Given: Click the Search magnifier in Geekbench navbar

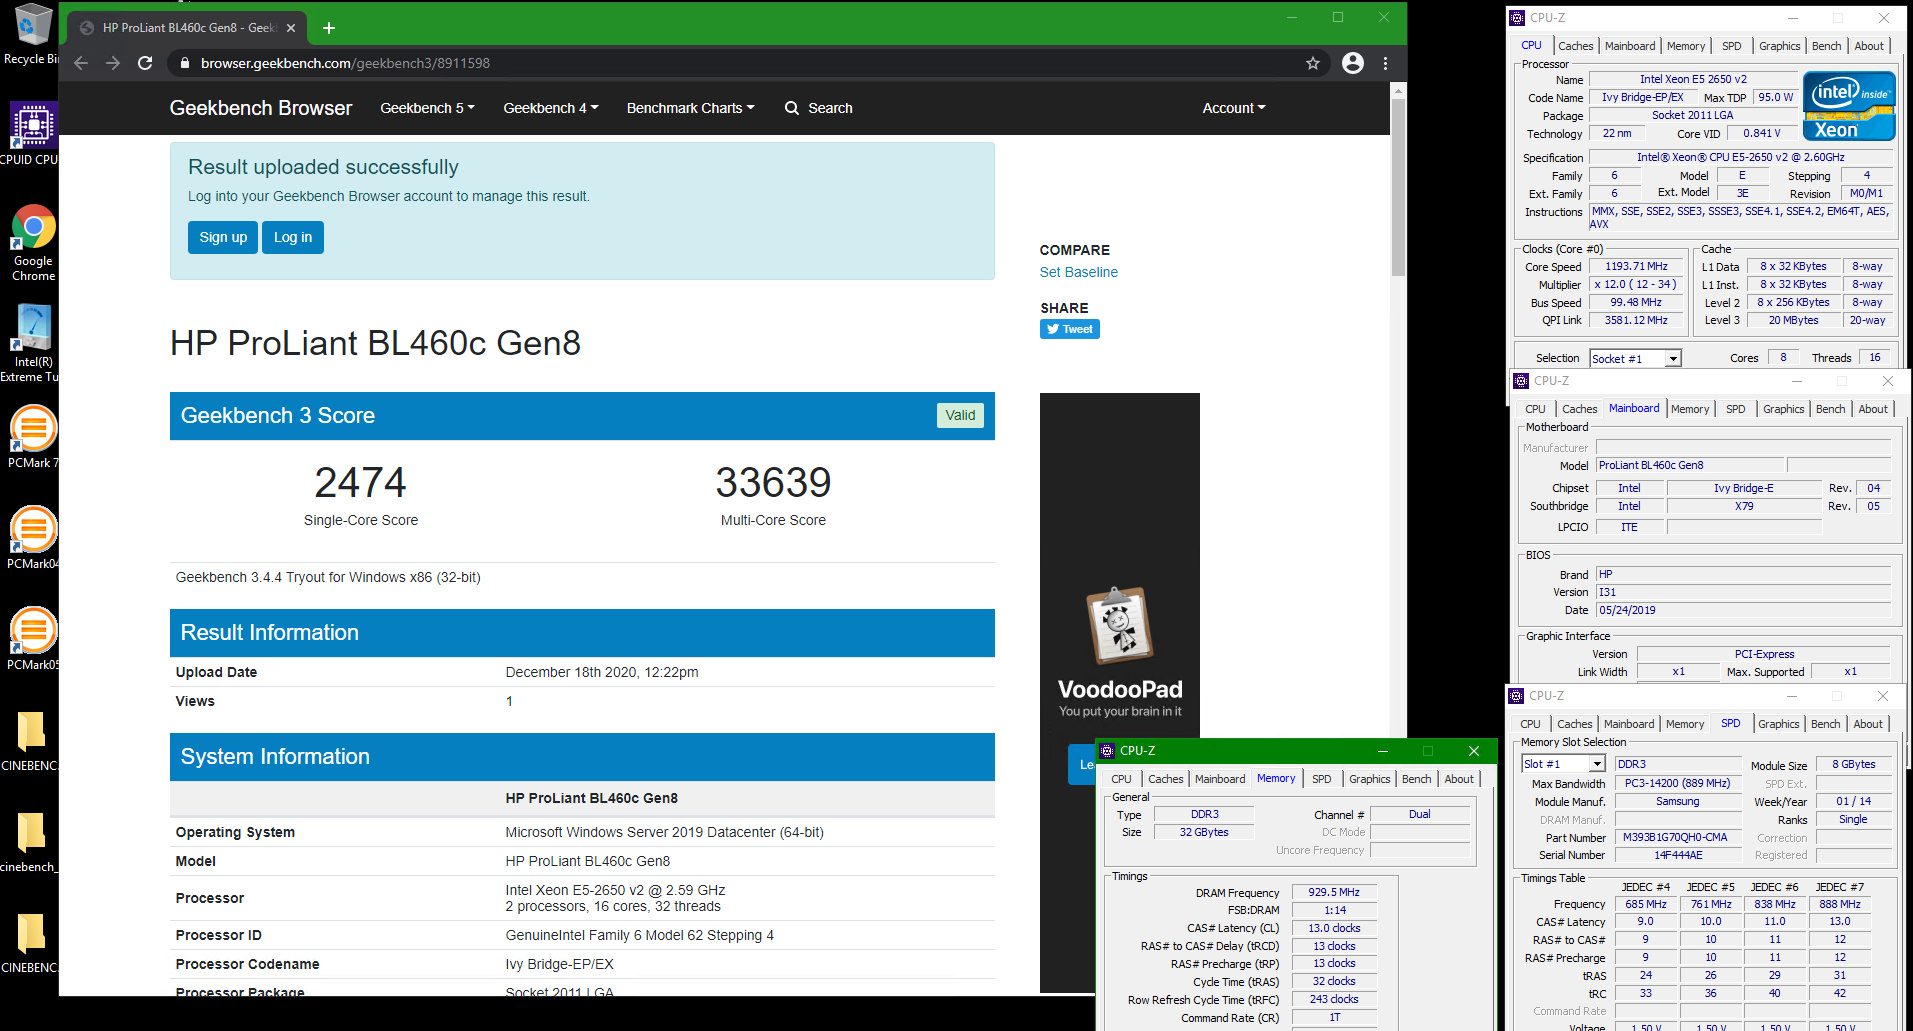Looking at the screenshot, I should tap(792, 108).
